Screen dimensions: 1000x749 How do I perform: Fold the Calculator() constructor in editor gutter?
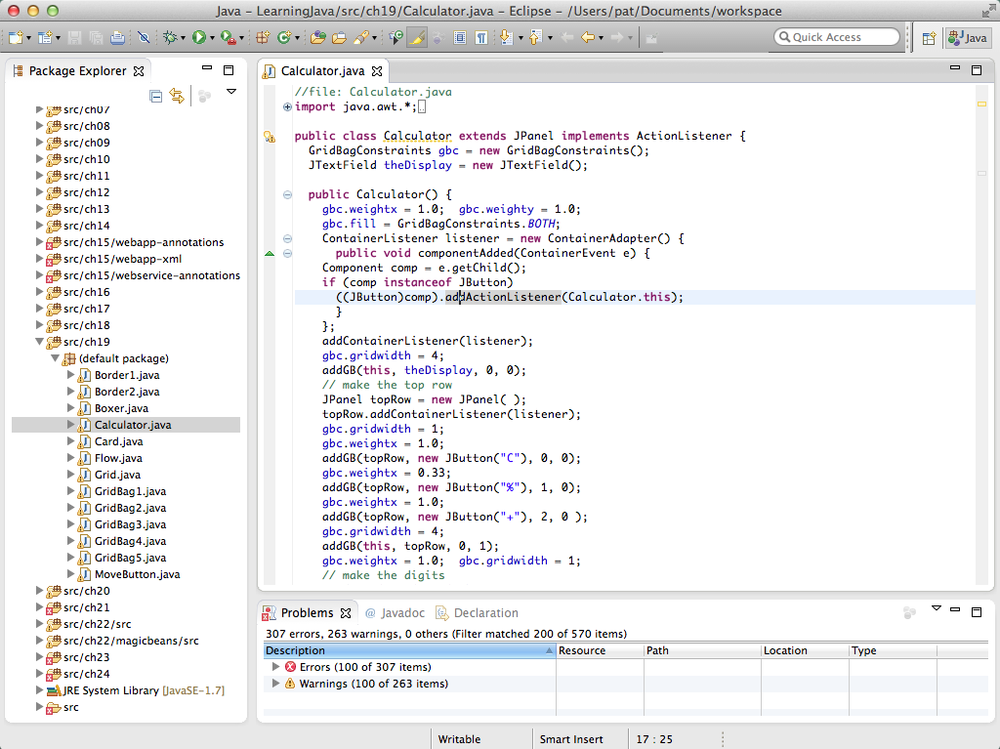point(288,195)
